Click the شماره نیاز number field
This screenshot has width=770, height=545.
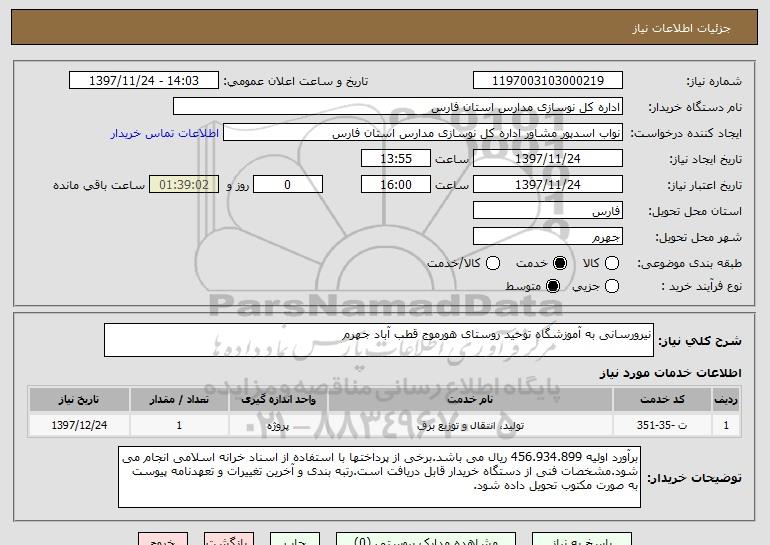click(548, 81)
